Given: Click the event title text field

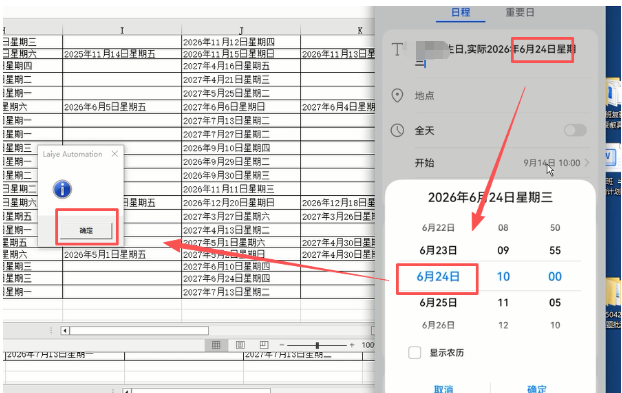Looking at the screenshot, I should point(496,55).
